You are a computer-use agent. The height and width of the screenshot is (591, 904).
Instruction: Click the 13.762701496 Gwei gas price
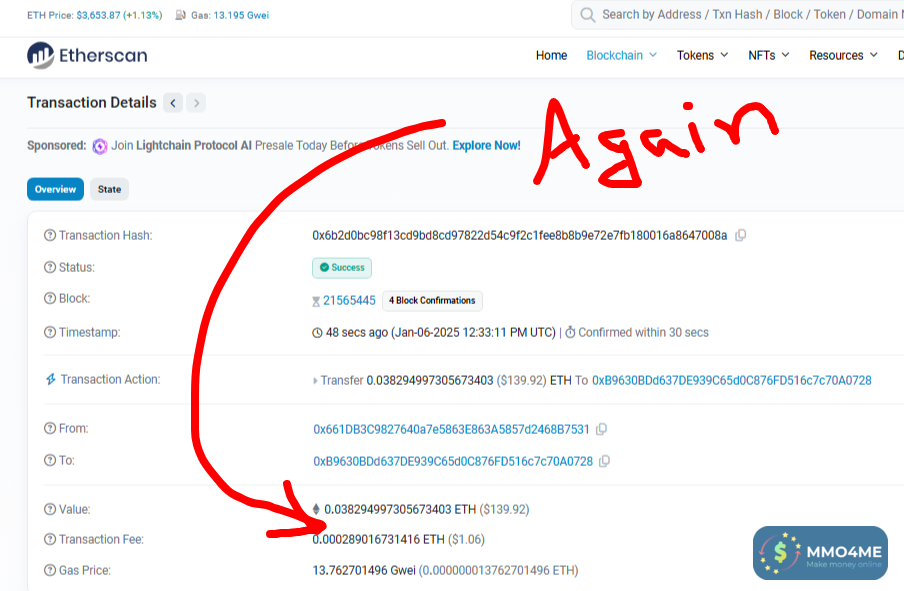(364, 570)
